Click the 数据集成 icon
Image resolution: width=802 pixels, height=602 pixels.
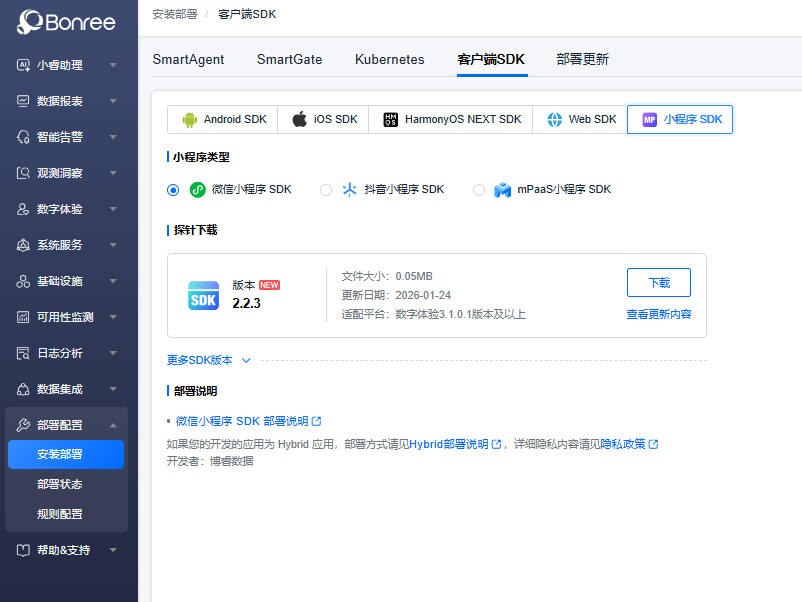point(23,389)
